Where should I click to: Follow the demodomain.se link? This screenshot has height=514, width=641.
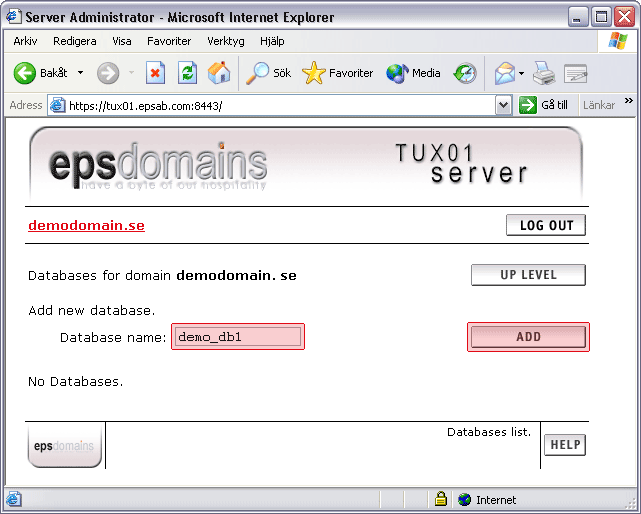point(86,225)
